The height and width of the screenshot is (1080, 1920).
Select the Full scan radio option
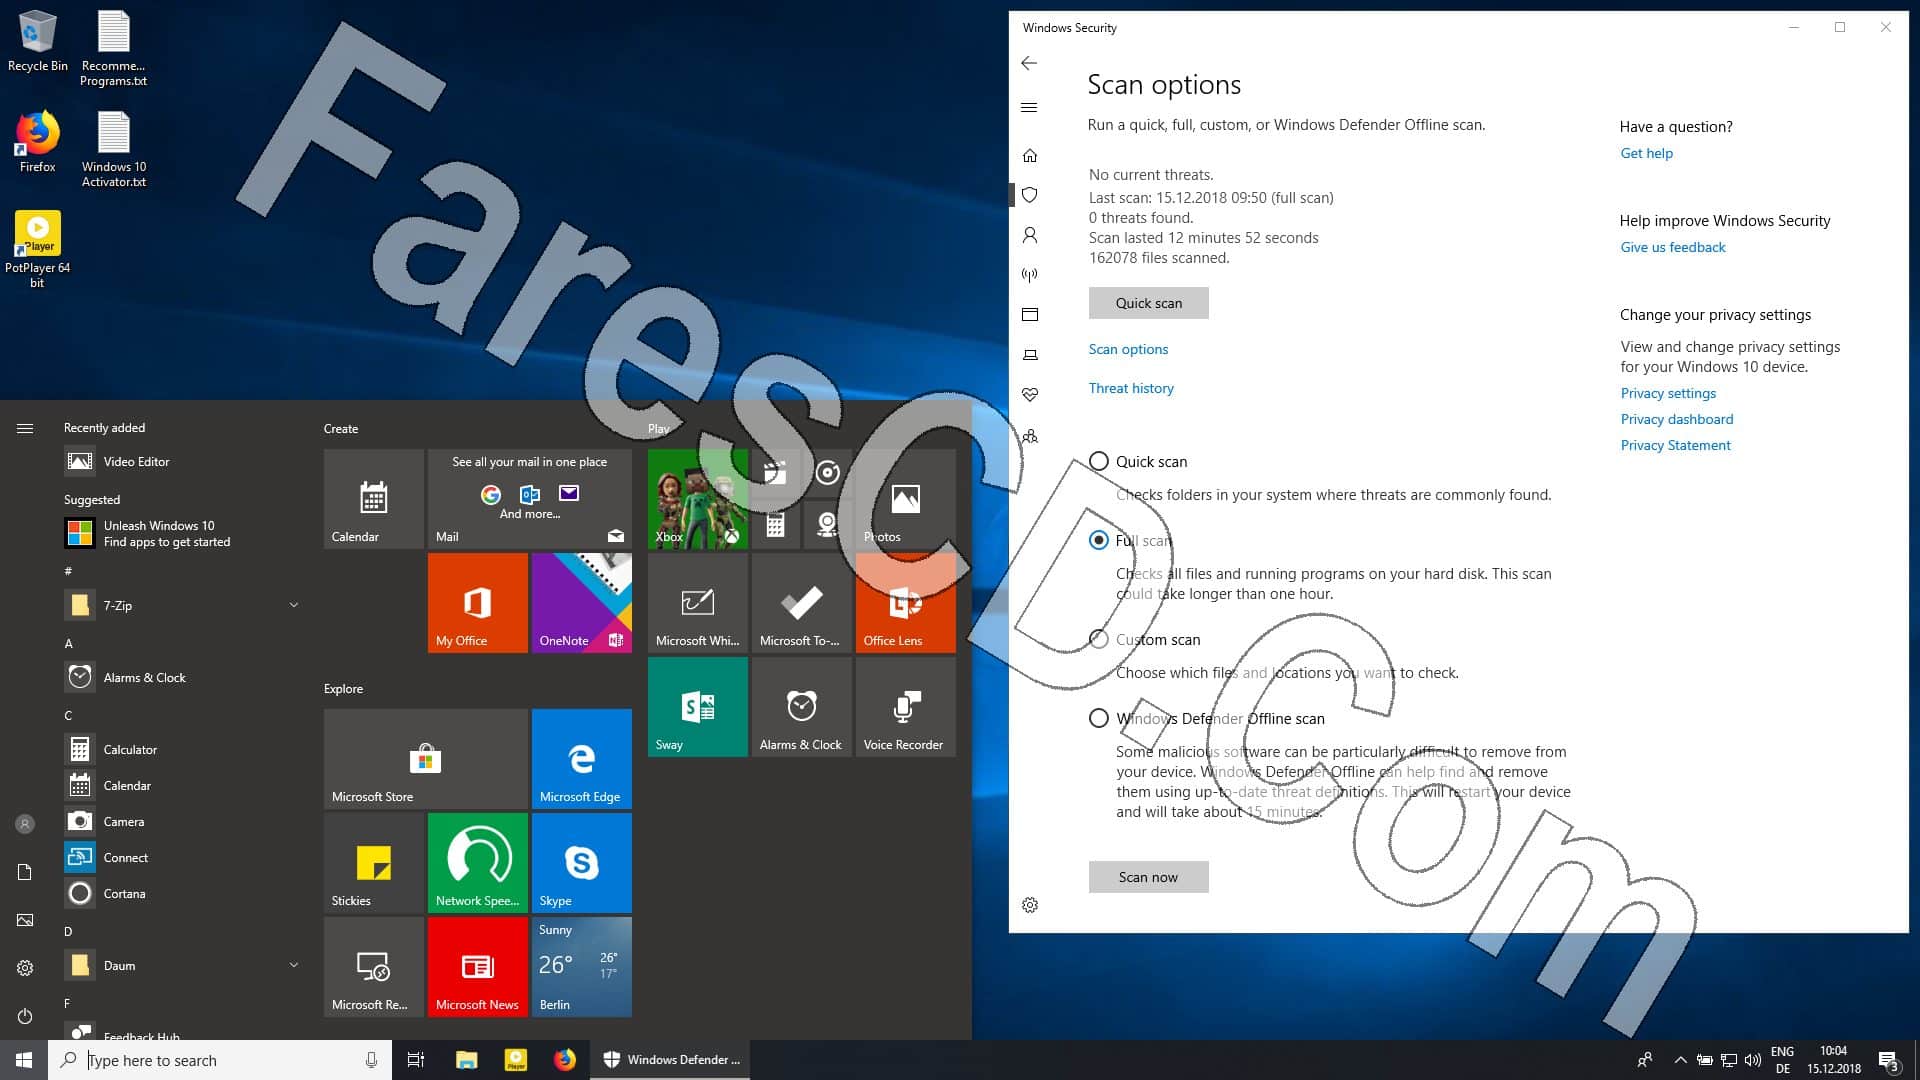coord(1099,540)
